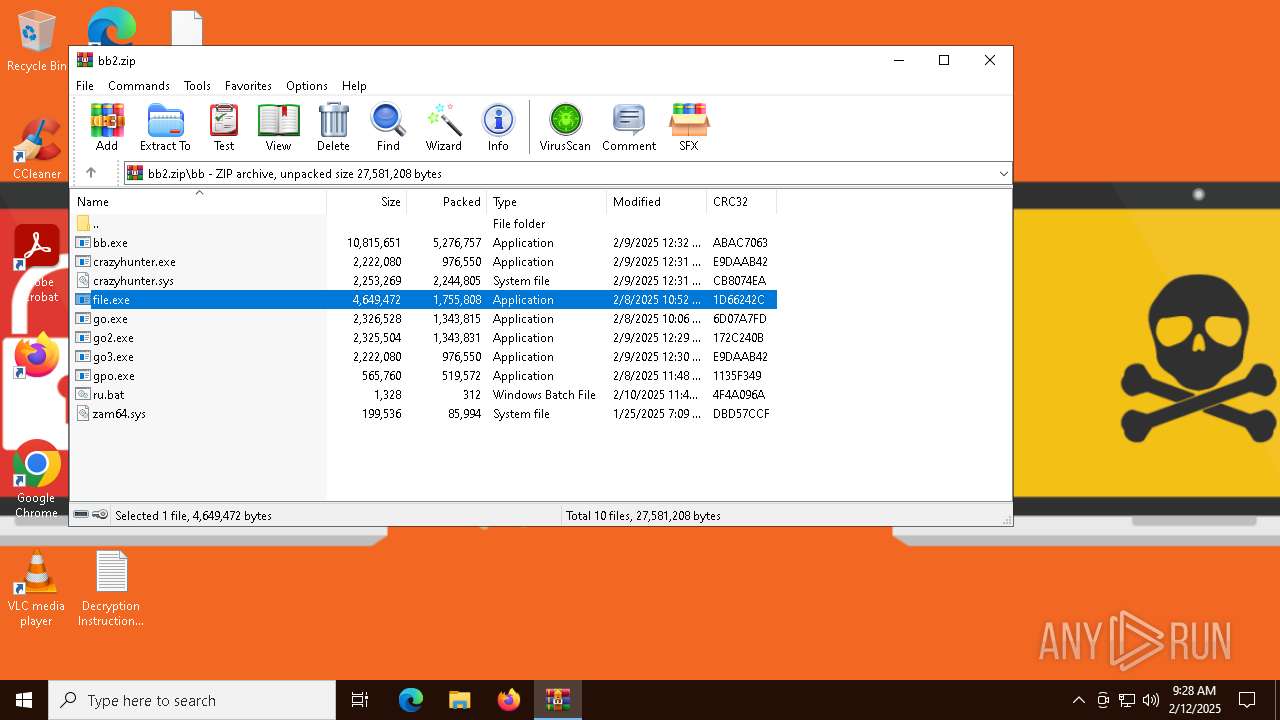Viewport: 1280px width, 720px height.
Task: Select crazyhunter.sys in the list
Action: click(x=424, y=281)
